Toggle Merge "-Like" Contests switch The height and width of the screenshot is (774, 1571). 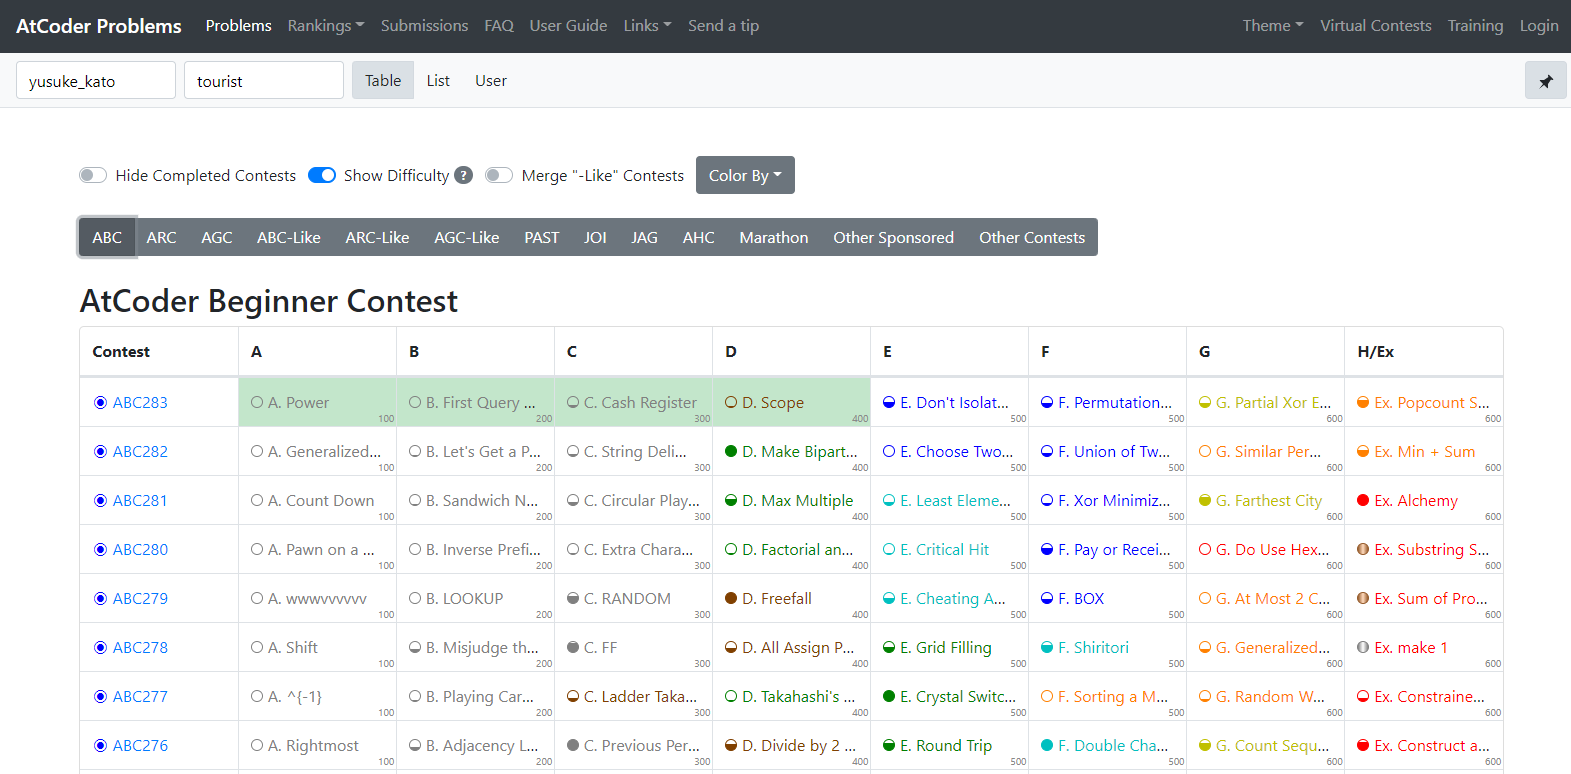[499, 175]
